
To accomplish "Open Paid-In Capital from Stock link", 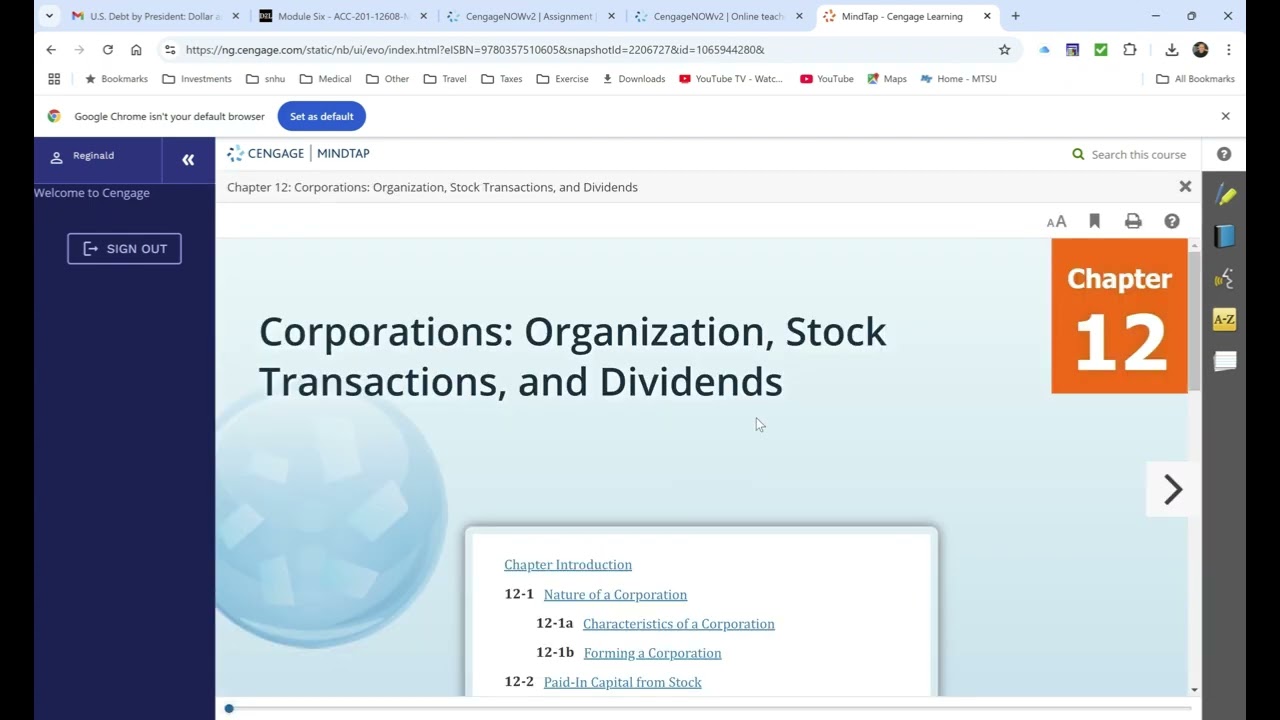I will pyautogui.click(x=622, y=682).
